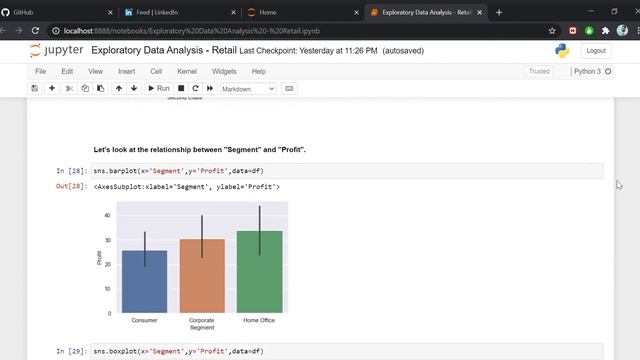640x360 pixels.
Task: Open the browser profile avatar
Action: click(x=622, y=31)
